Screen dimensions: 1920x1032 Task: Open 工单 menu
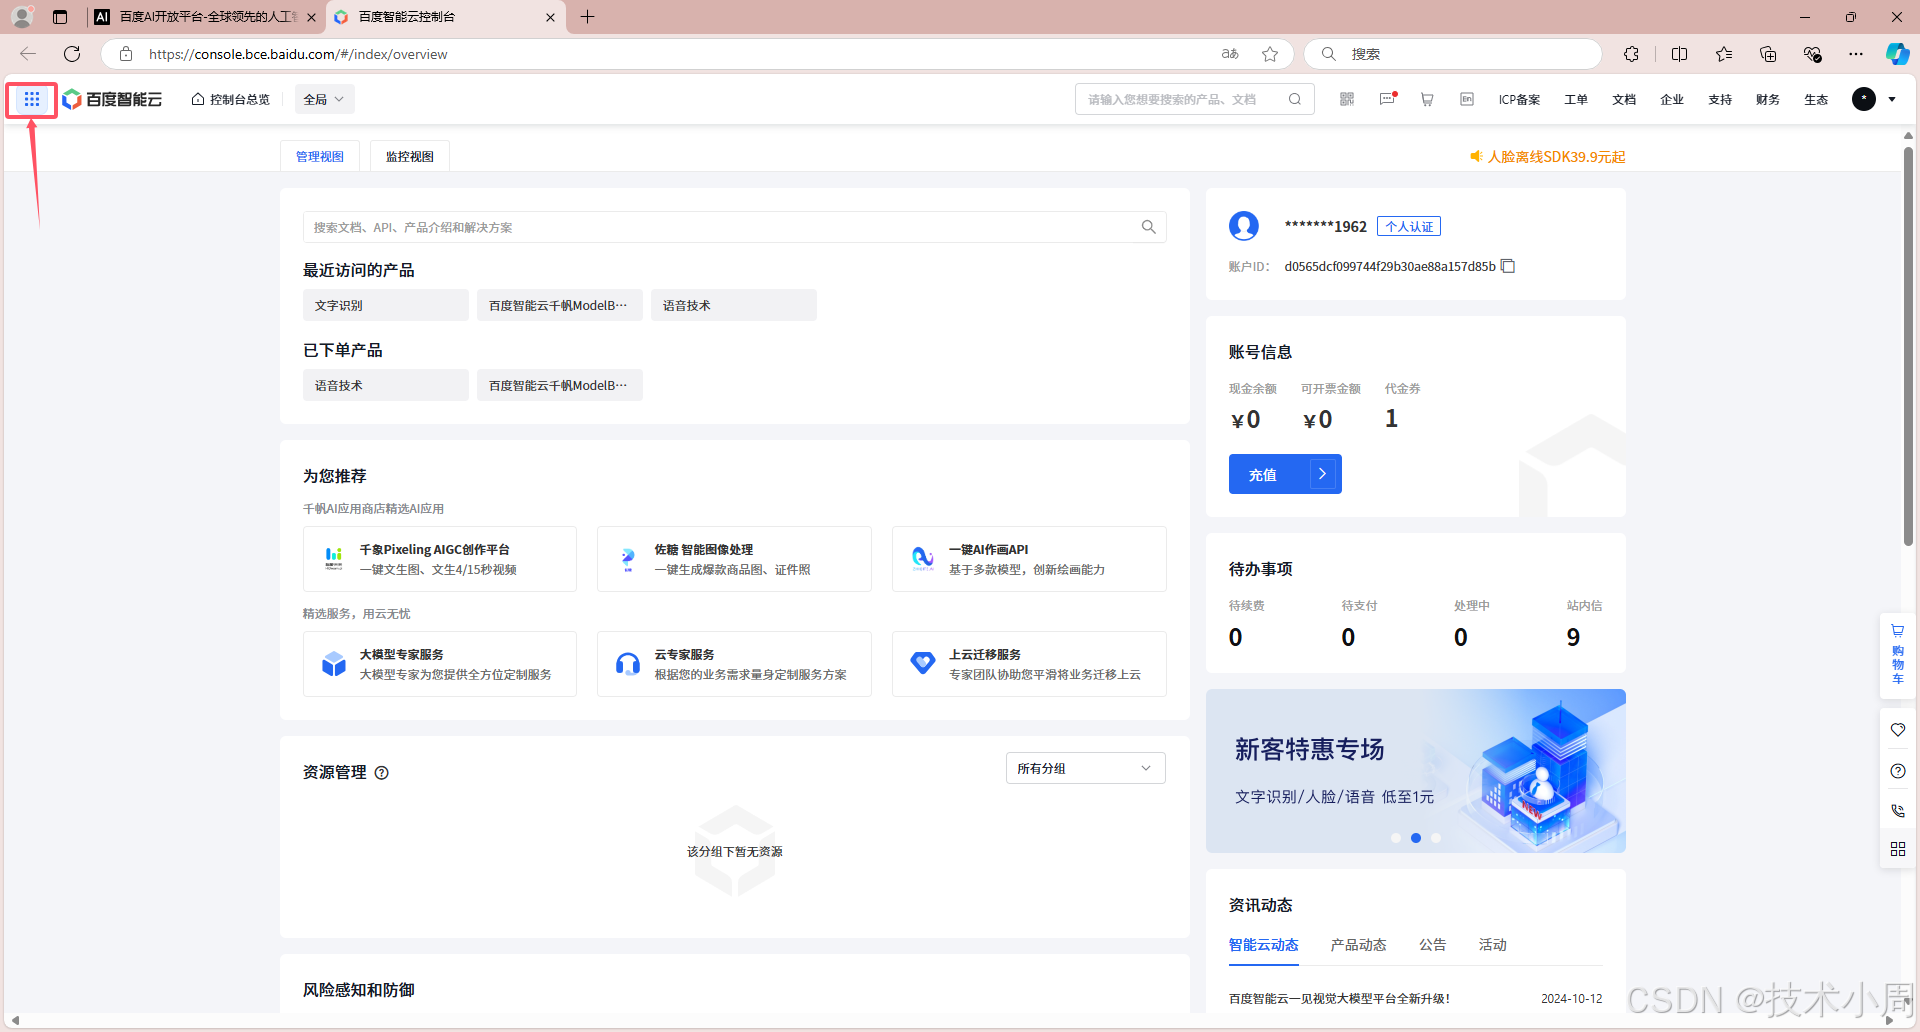click(1576, 99)
